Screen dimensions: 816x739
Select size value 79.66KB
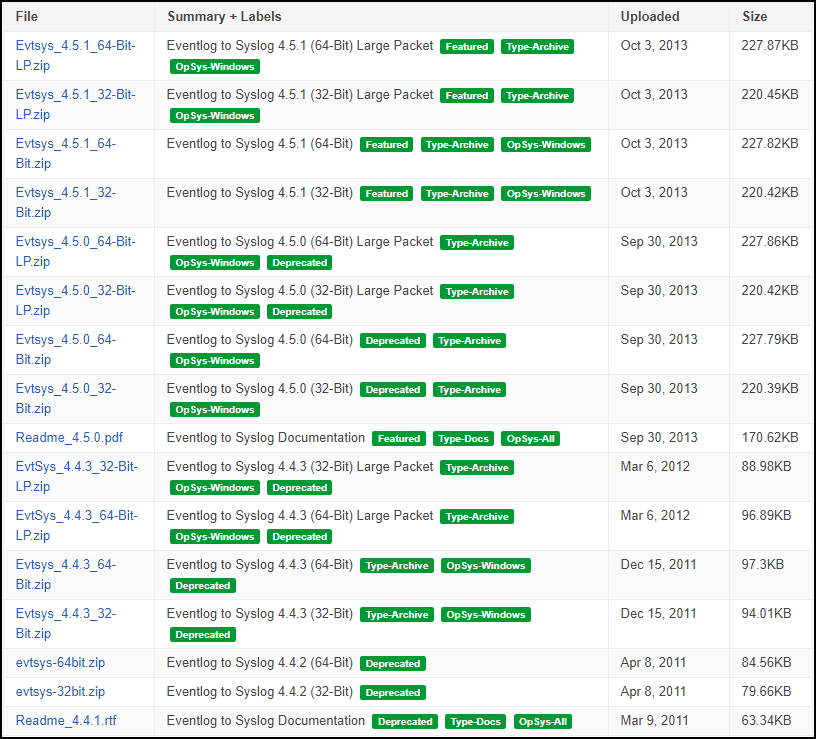pos(766,692)
